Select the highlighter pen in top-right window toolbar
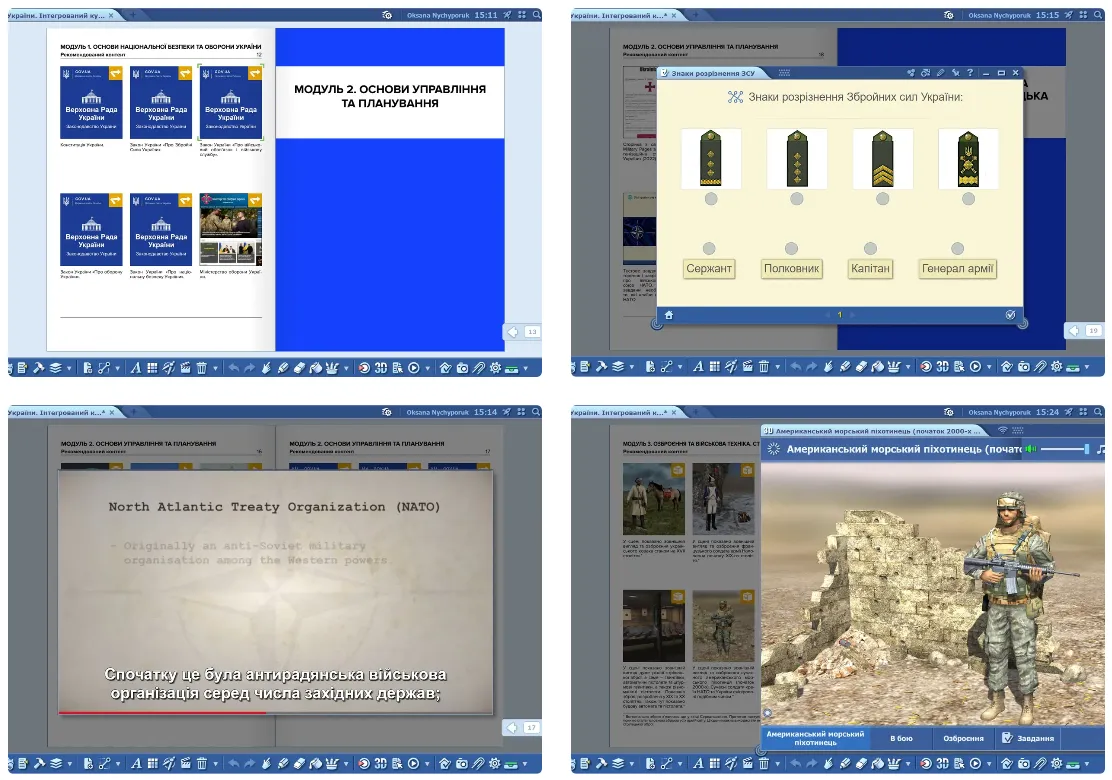Screen dimensions: 1112x780 coord(845,367)
